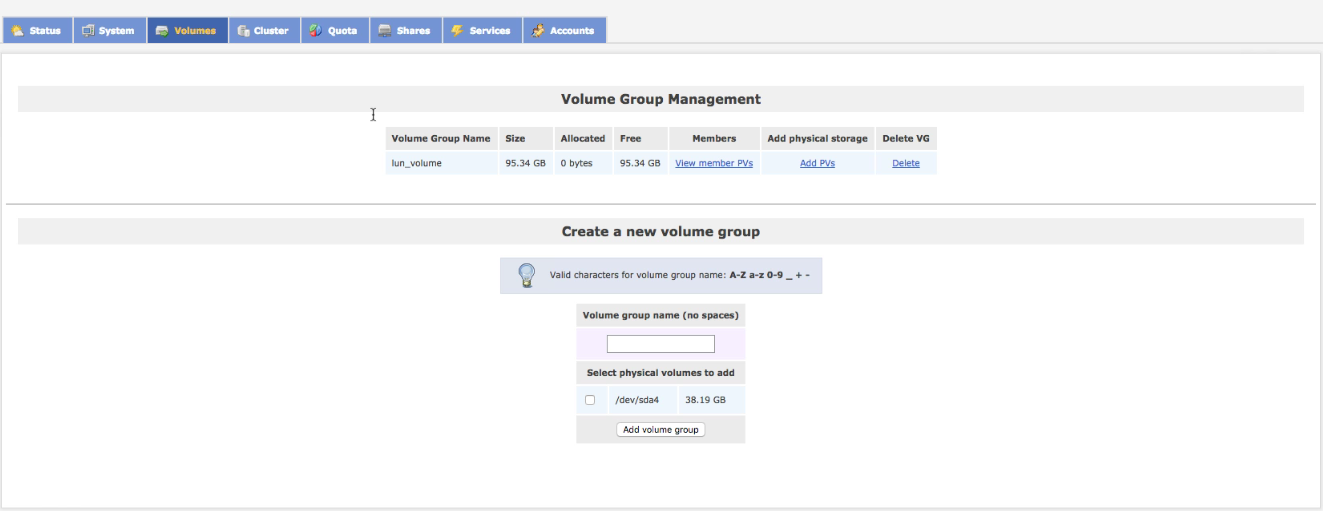The image size is (1323, 511).
Task: Click the Members column header
Action: coord(714,139)
